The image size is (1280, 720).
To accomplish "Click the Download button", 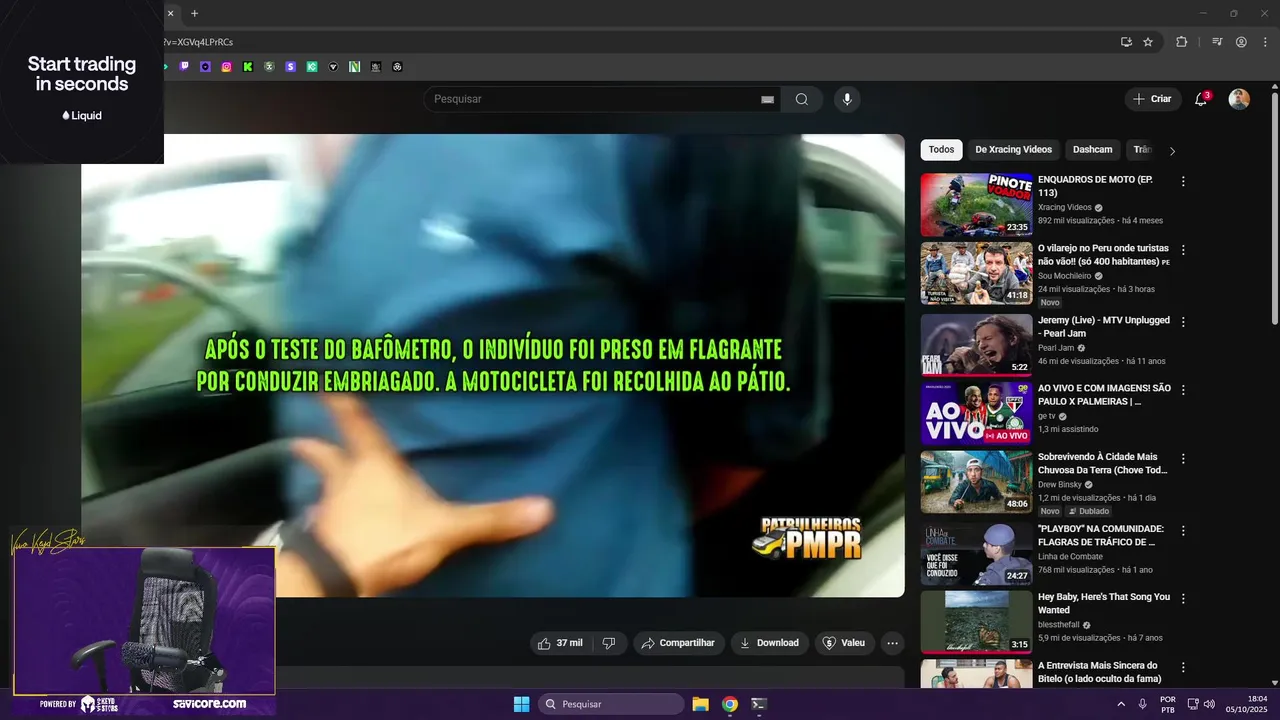I will point(769,643).
